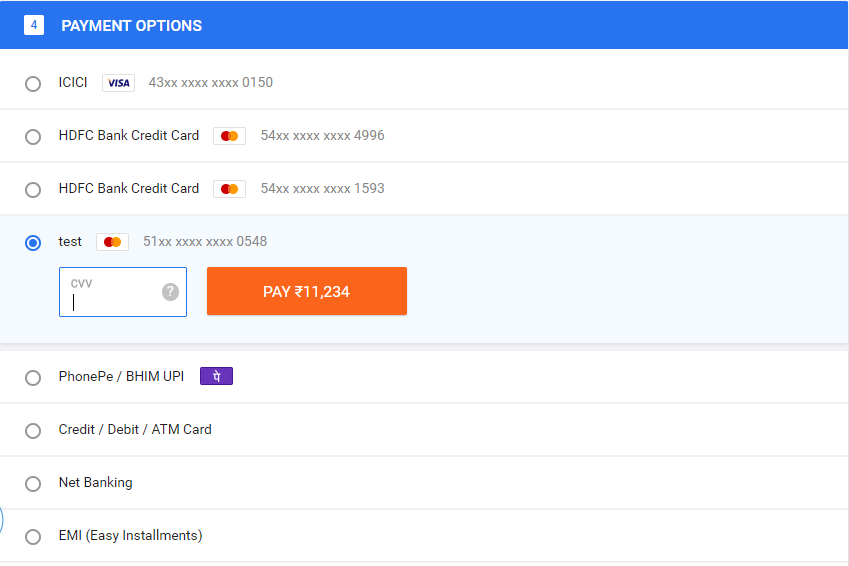The image size is (849, 566).
Task: Click the masked number 43xx xxxx xxxx 0150
Action: (211, 82)
